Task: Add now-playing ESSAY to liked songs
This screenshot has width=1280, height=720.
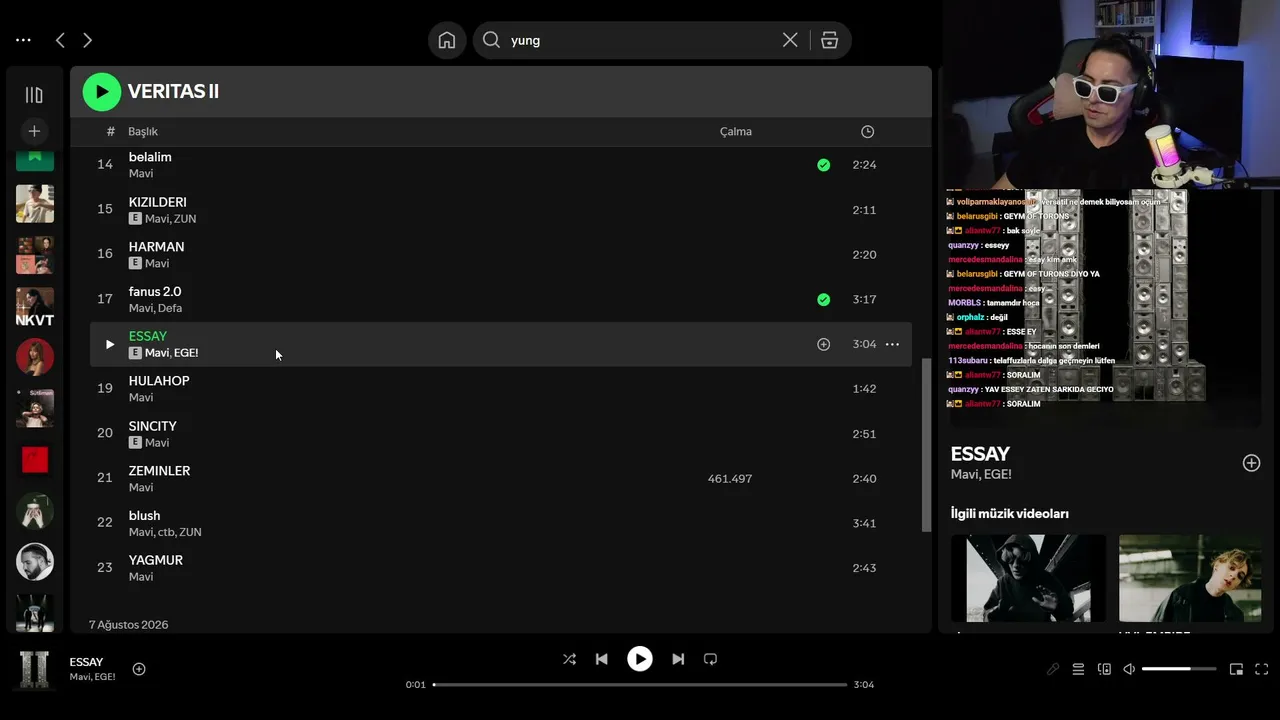Action: (139, 669)
